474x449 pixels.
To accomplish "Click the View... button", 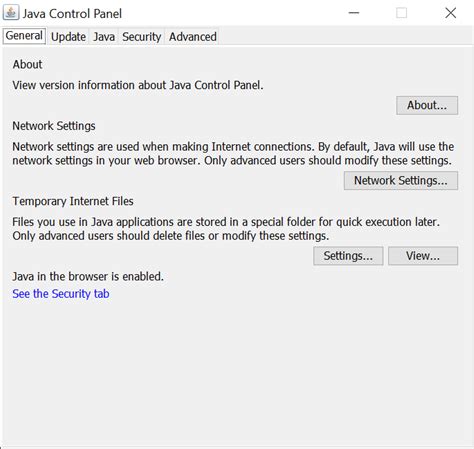I will (x=423, y=256).
